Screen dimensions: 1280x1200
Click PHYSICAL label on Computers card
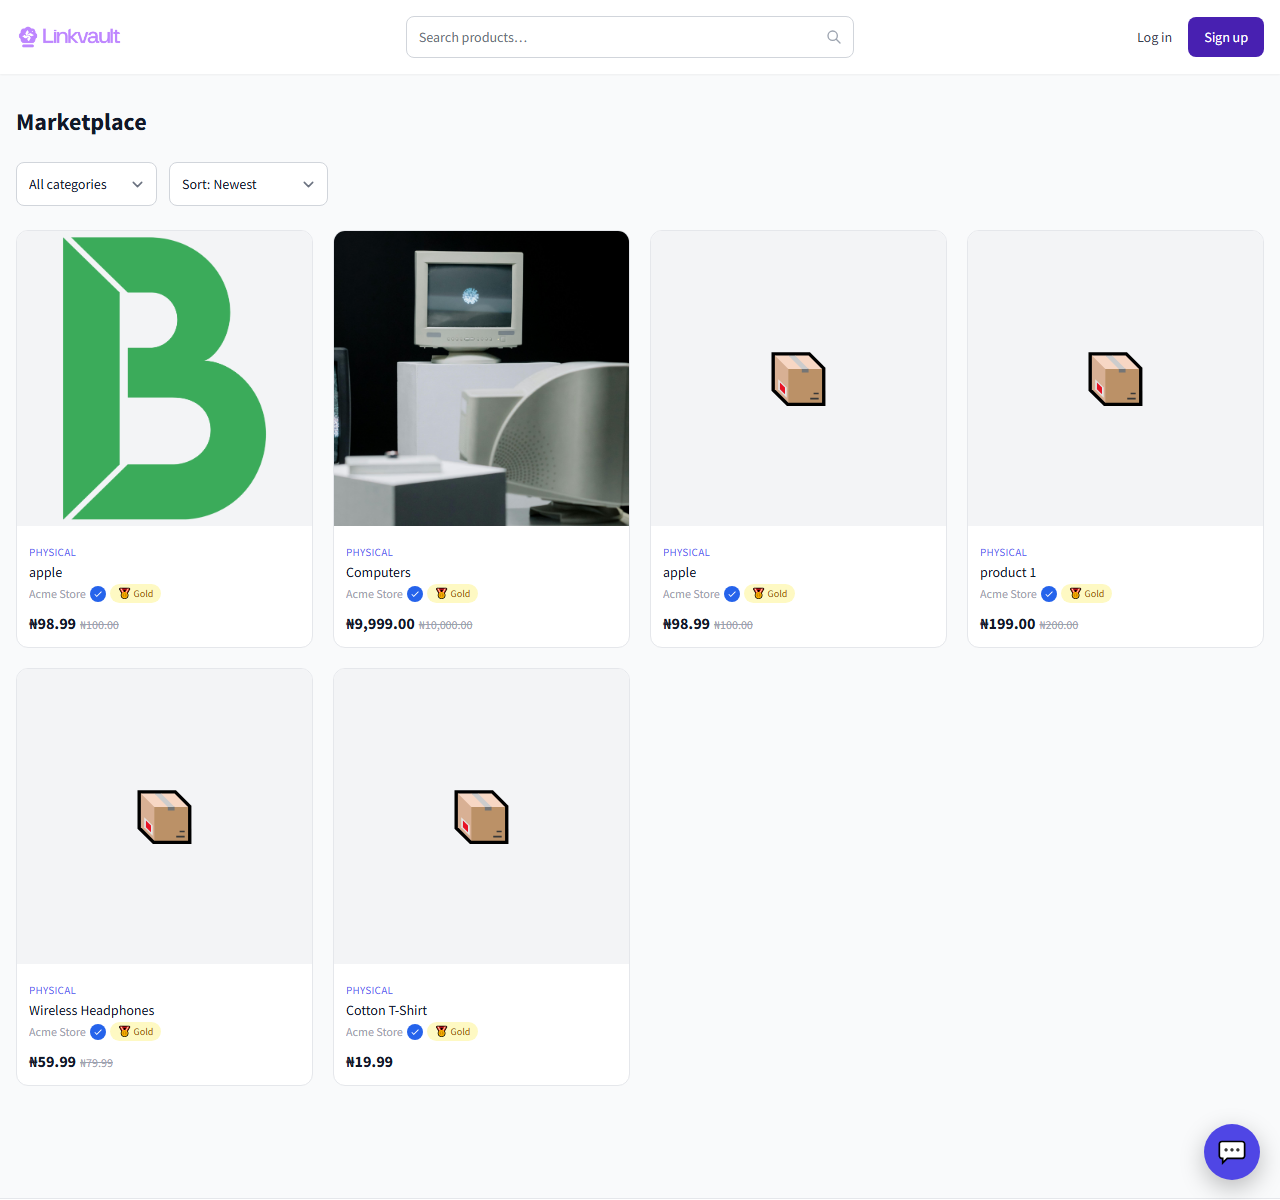pos(369,552)
